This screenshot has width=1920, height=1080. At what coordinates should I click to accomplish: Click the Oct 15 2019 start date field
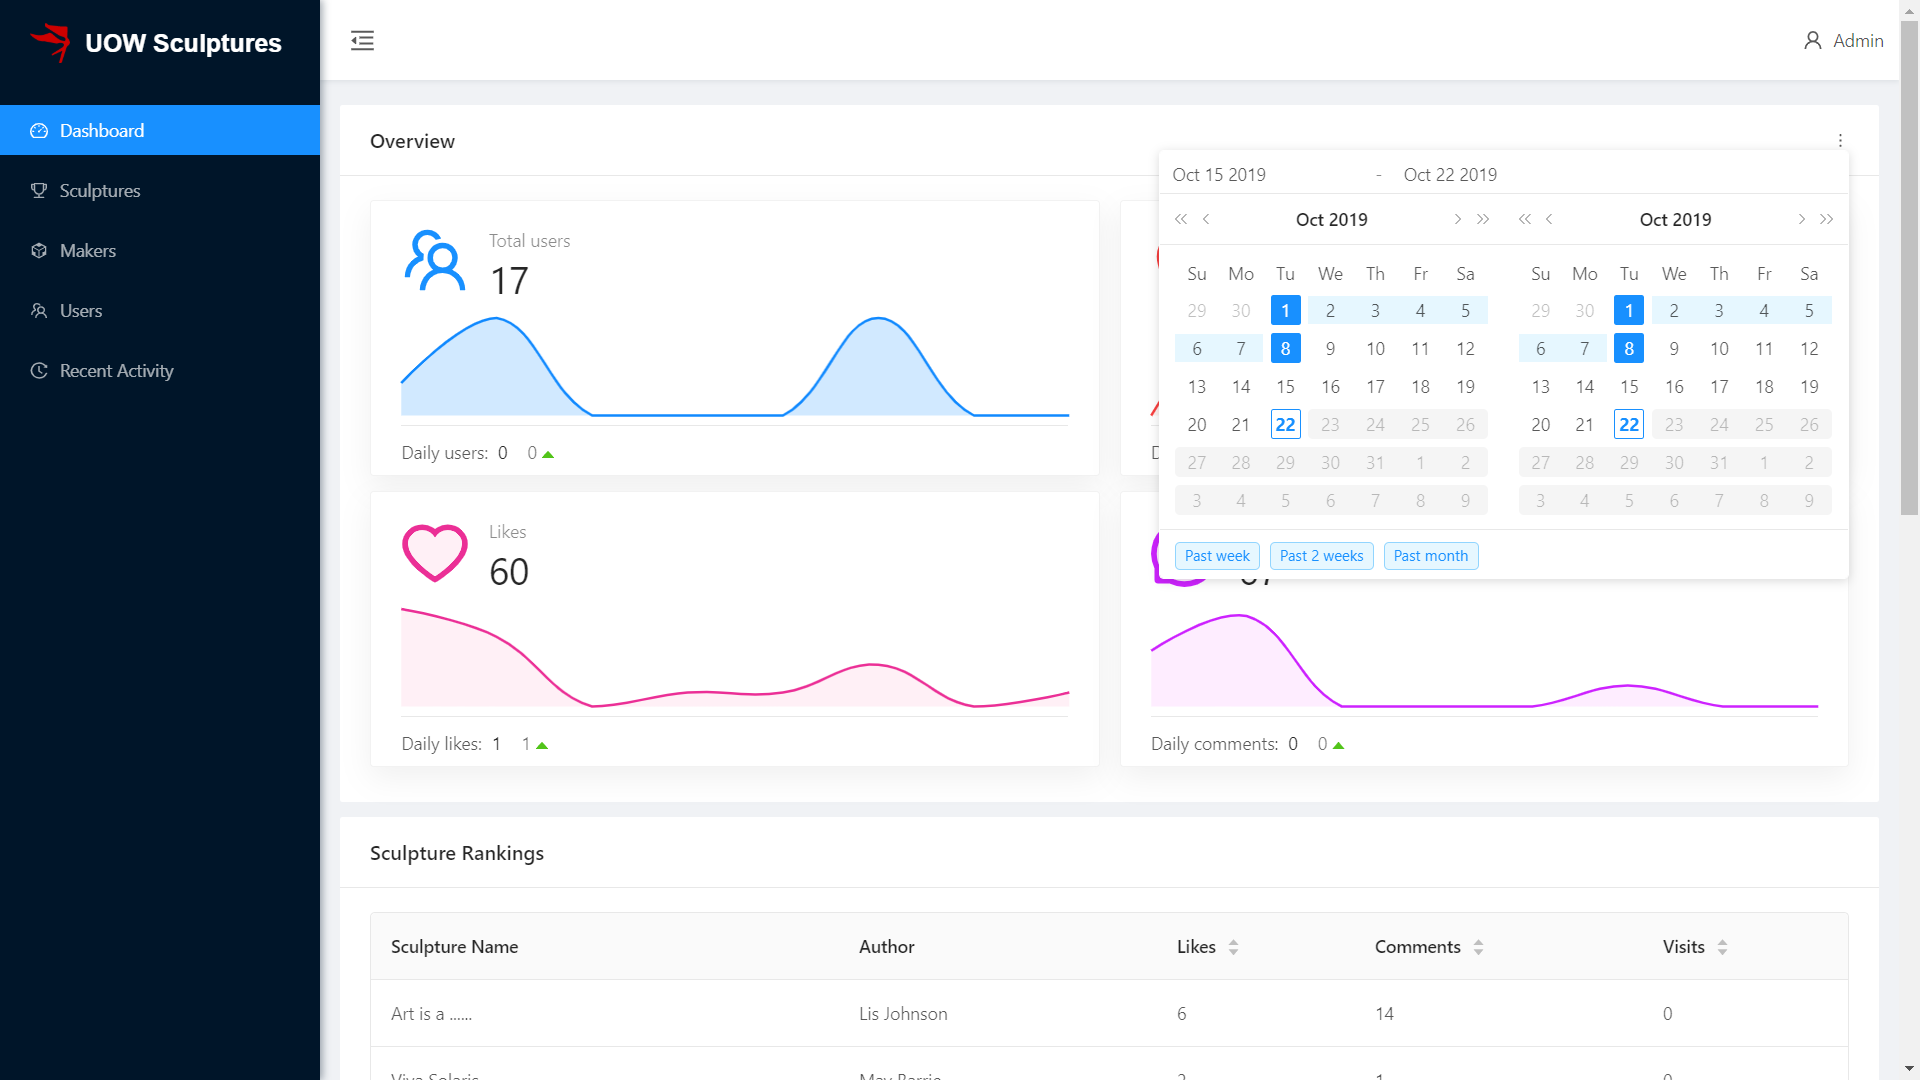pyautogui.click(x=1219, y=175)
